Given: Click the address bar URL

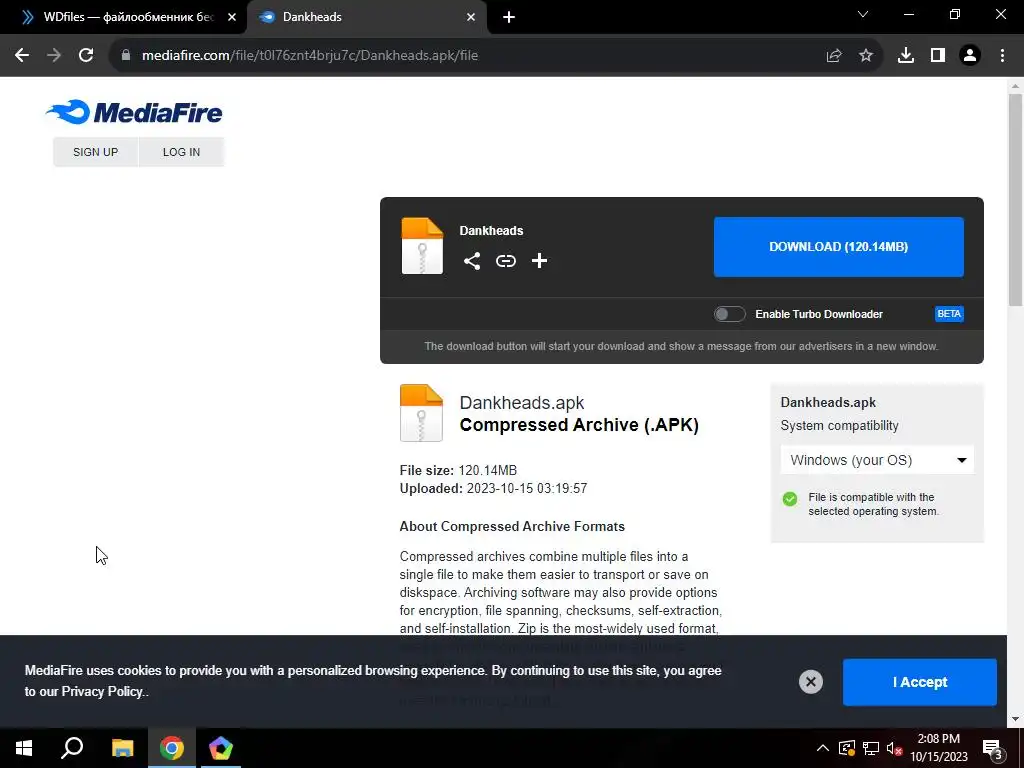Looking at the screenshot, I should pyautogui.click(x=310, y=56).
